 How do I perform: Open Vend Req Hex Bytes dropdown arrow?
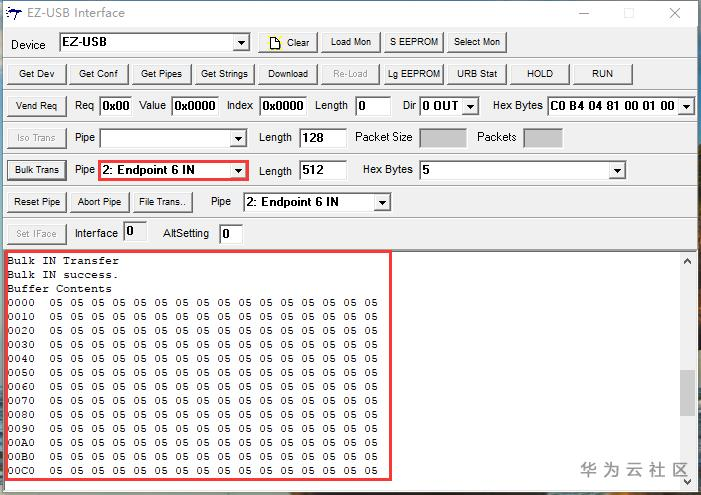coord(686,106)
